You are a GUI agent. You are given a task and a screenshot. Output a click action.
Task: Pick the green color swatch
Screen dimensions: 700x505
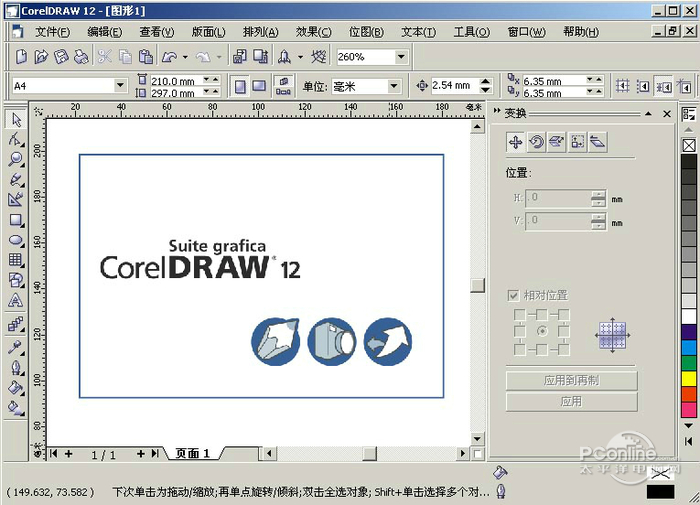point(689,363)
